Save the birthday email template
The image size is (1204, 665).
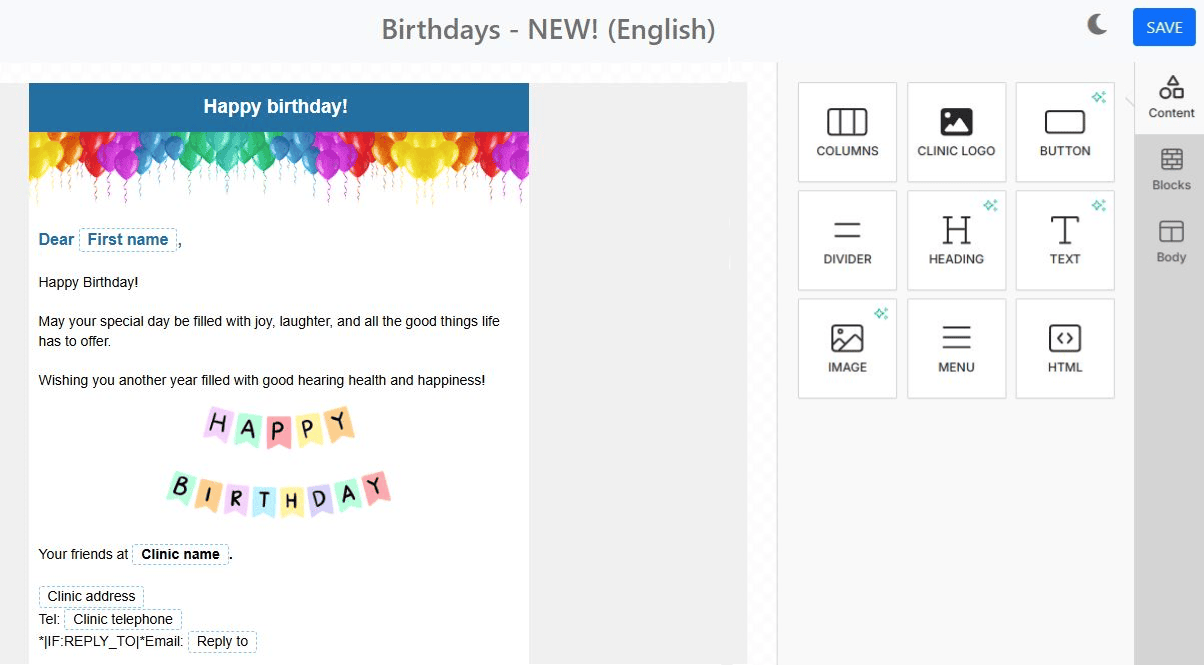pos(1164,28)
